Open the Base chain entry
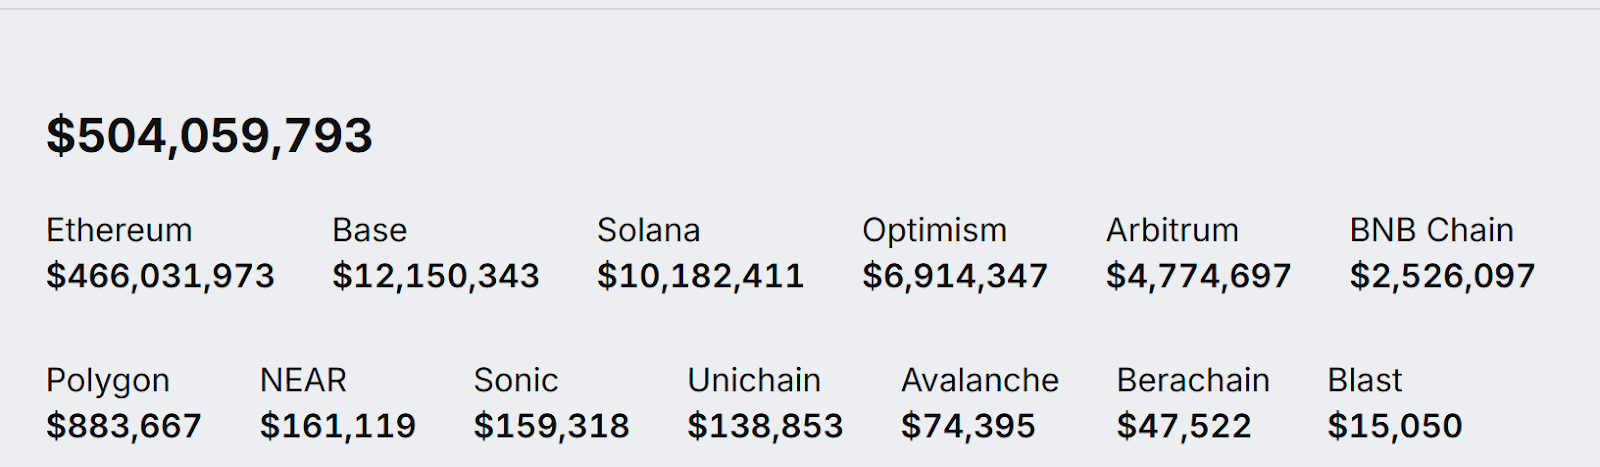Image resolution: width=1600 pixels, height=467 pixels. click(x=370, y=230)
